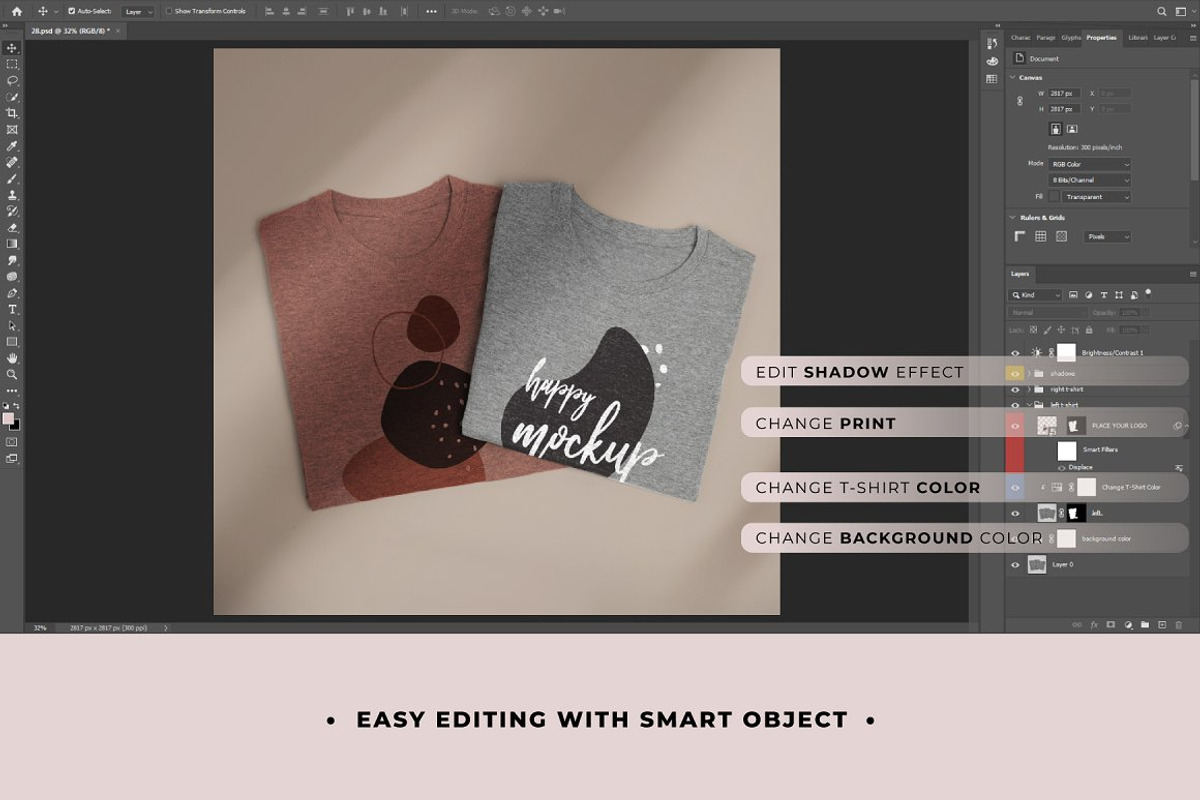Enable Show Transform Controls checkbox

coord(169,11)
